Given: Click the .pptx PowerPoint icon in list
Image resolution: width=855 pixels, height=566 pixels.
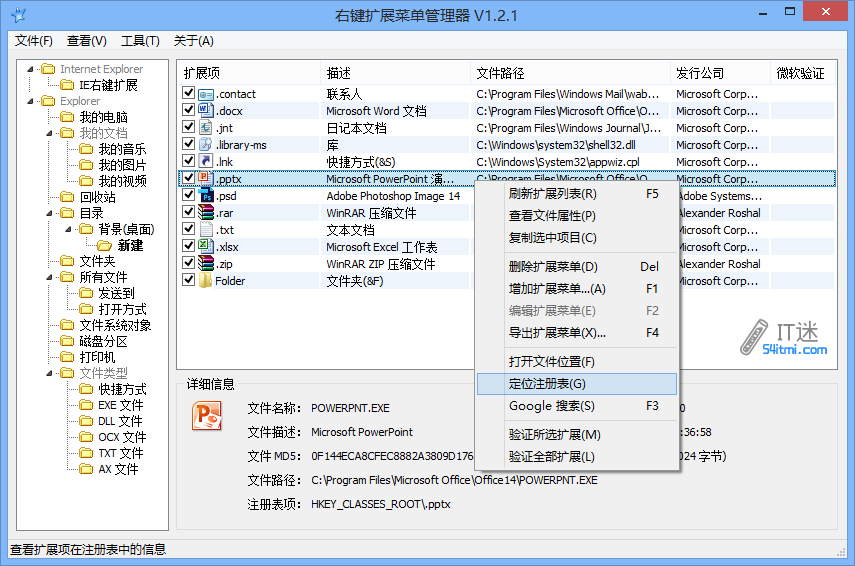Looking at the screenshot, I should coord(206,179).
